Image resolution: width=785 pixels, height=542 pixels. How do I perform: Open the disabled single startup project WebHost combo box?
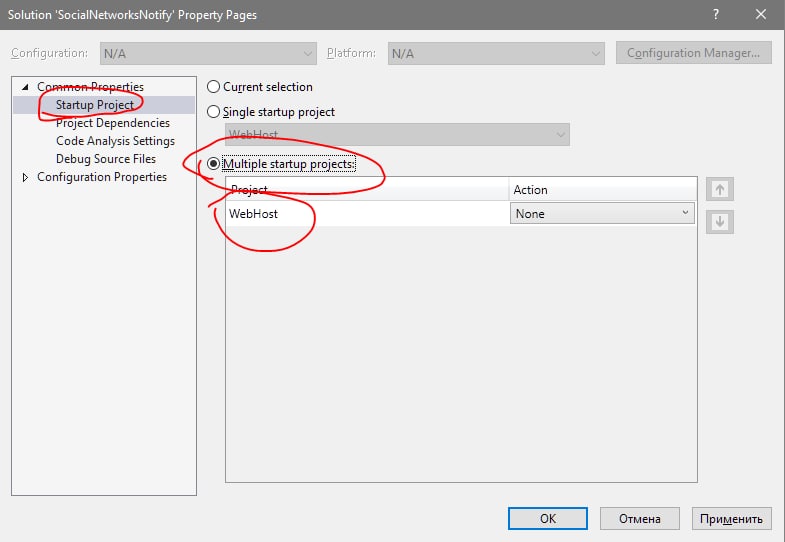(x=397, y=135)
